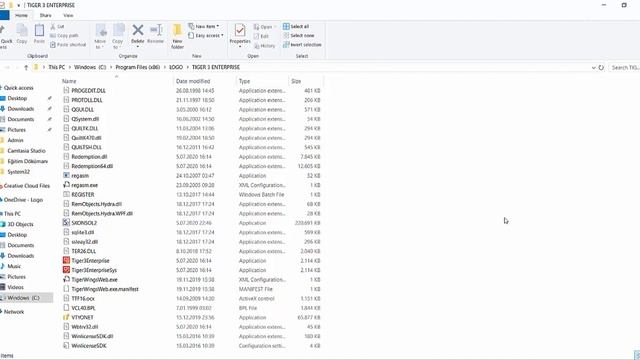640x360 pixels.
Task: Select the VCL40.BPL file
Action: click(79, 308)
